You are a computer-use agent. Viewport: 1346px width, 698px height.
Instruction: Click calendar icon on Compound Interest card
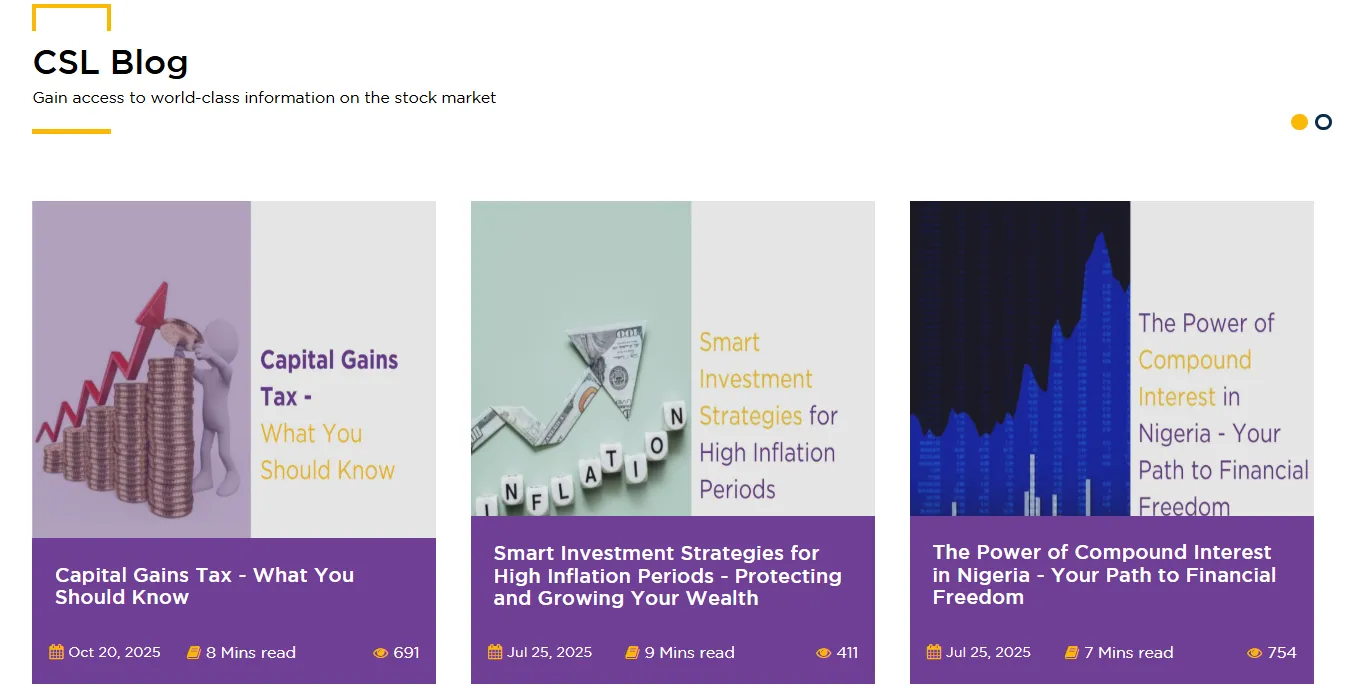(x=934, y=652)
